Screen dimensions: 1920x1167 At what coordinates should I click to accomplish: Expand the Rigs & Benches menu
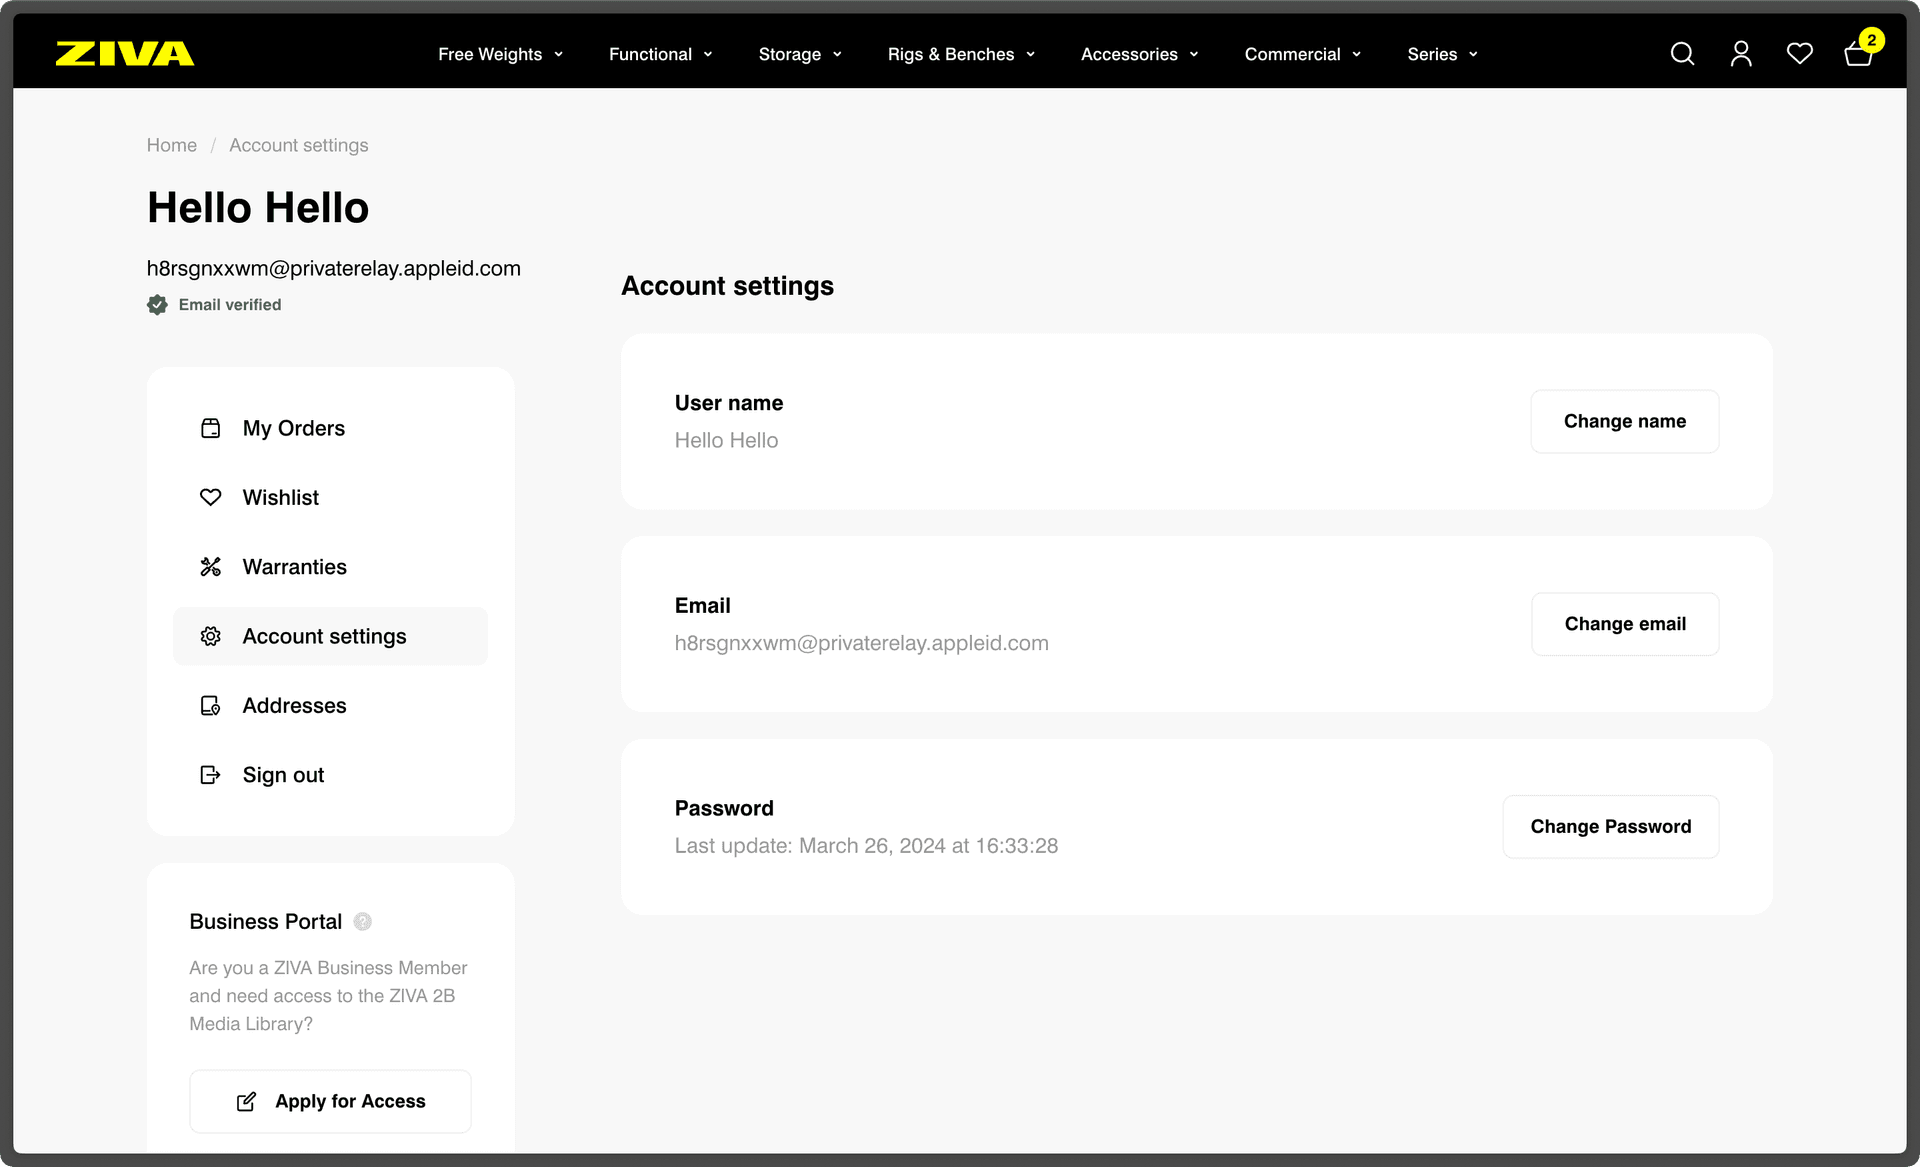(x=960, y=54)
